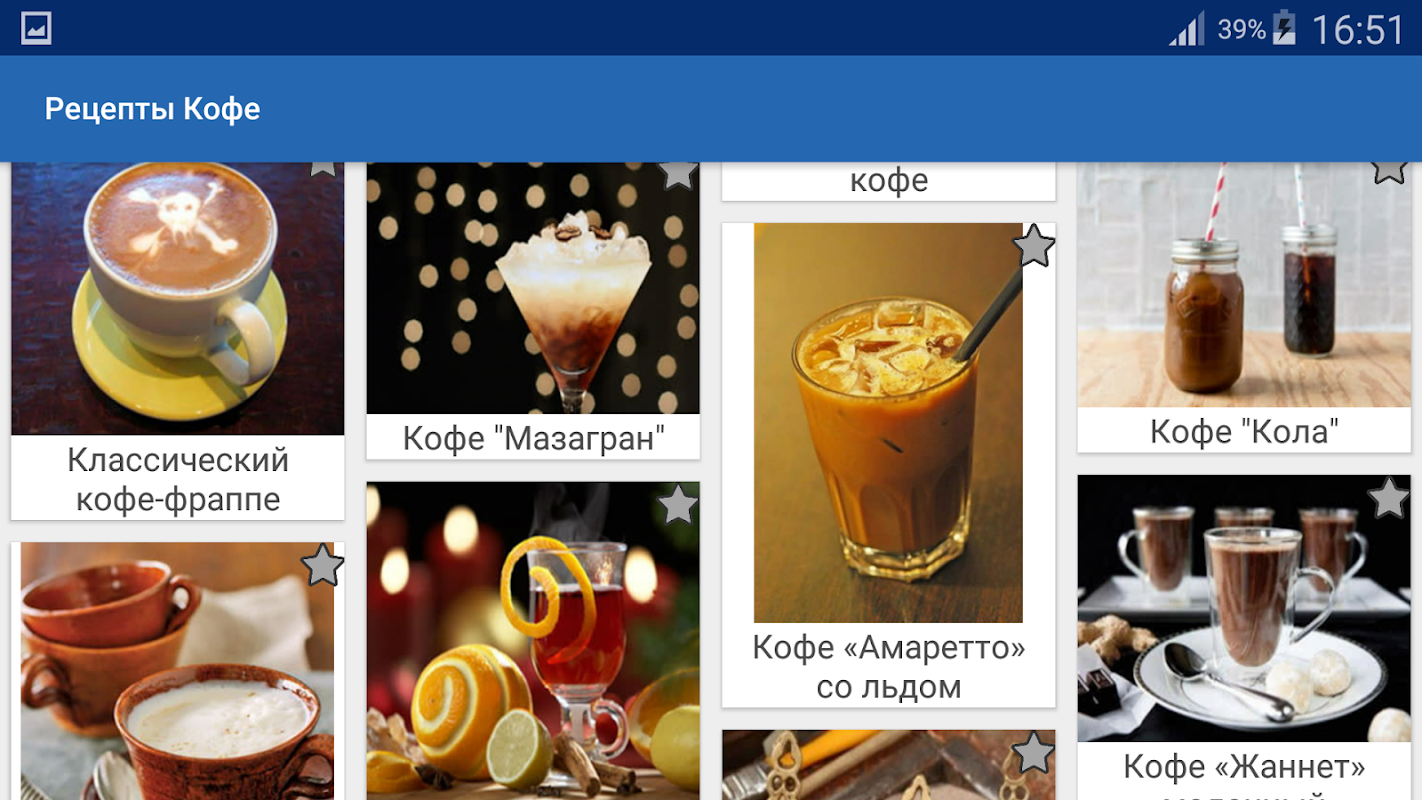Screen dimensions: 1422x800
Task: Open the picture notification icon in status bar
Action: pos(36,28)
